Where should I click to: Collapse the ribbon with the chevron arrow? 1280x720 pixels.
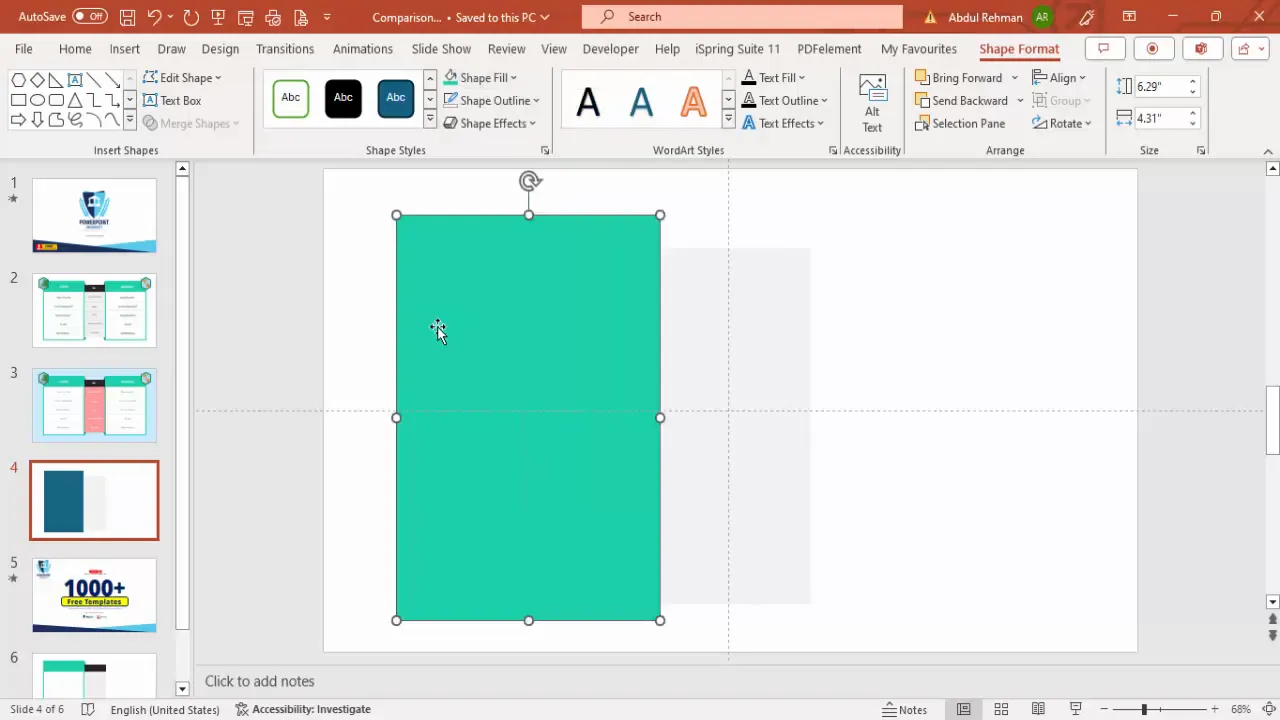coord(1269,151)
